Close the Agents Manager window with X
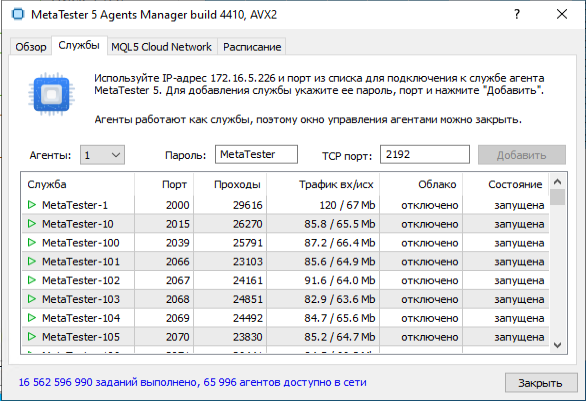The height and width of the screenshot is (401, 586). [562, 15]
